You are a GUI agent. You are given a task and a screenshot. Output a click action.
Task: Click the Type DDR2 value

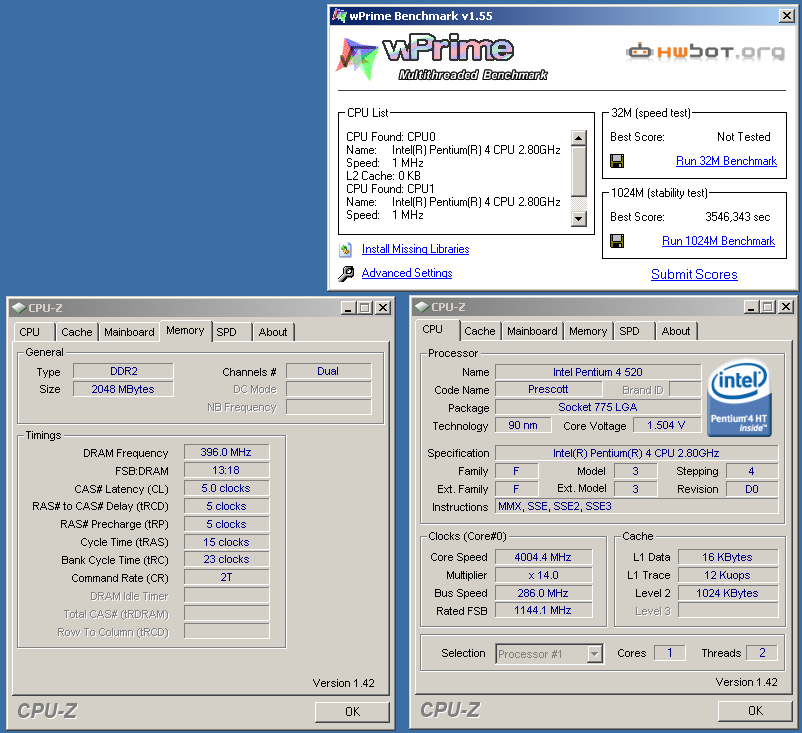coord(123,371)
